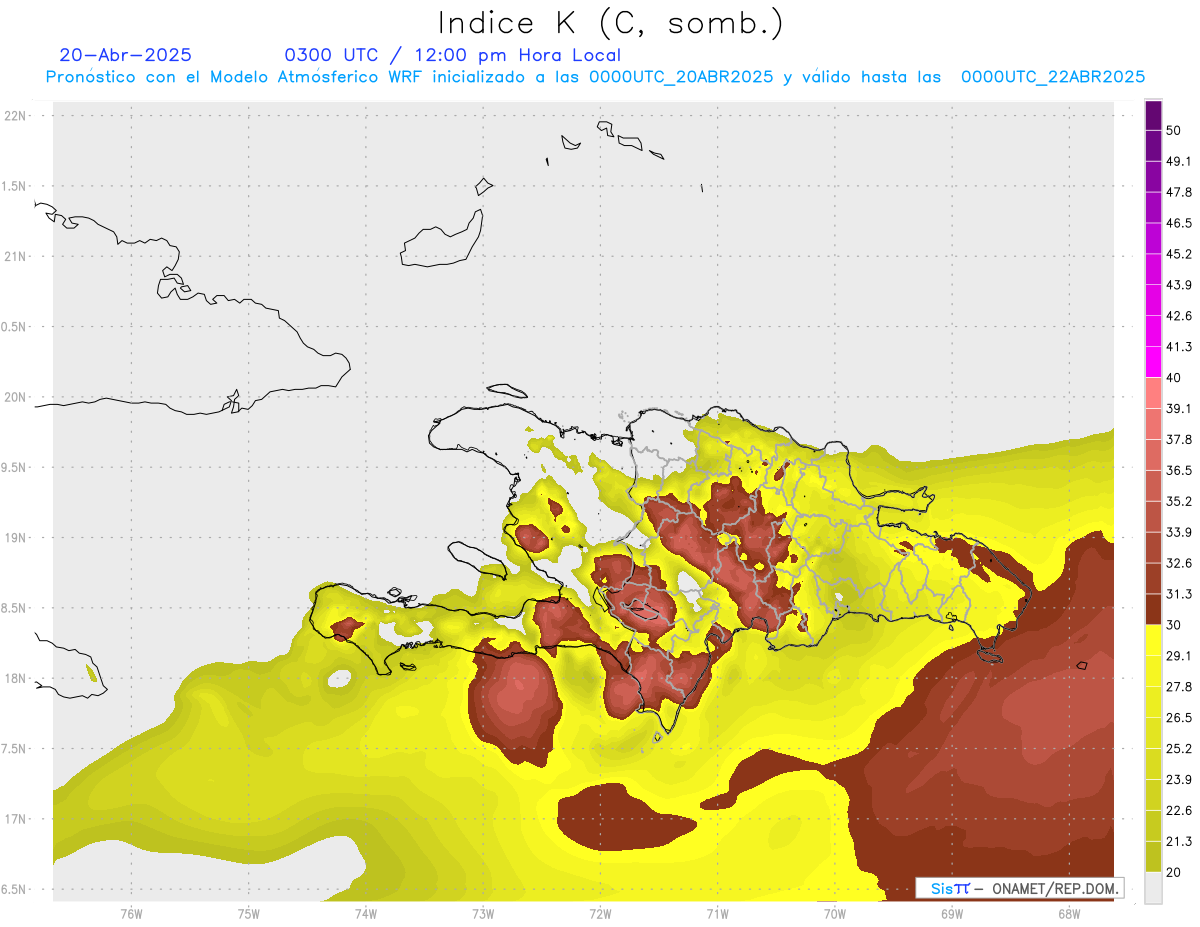The width and height of the screenshot is (1200, 927).
Task: Click the '46.5' color scale label
Action: tap(1179, 223)
